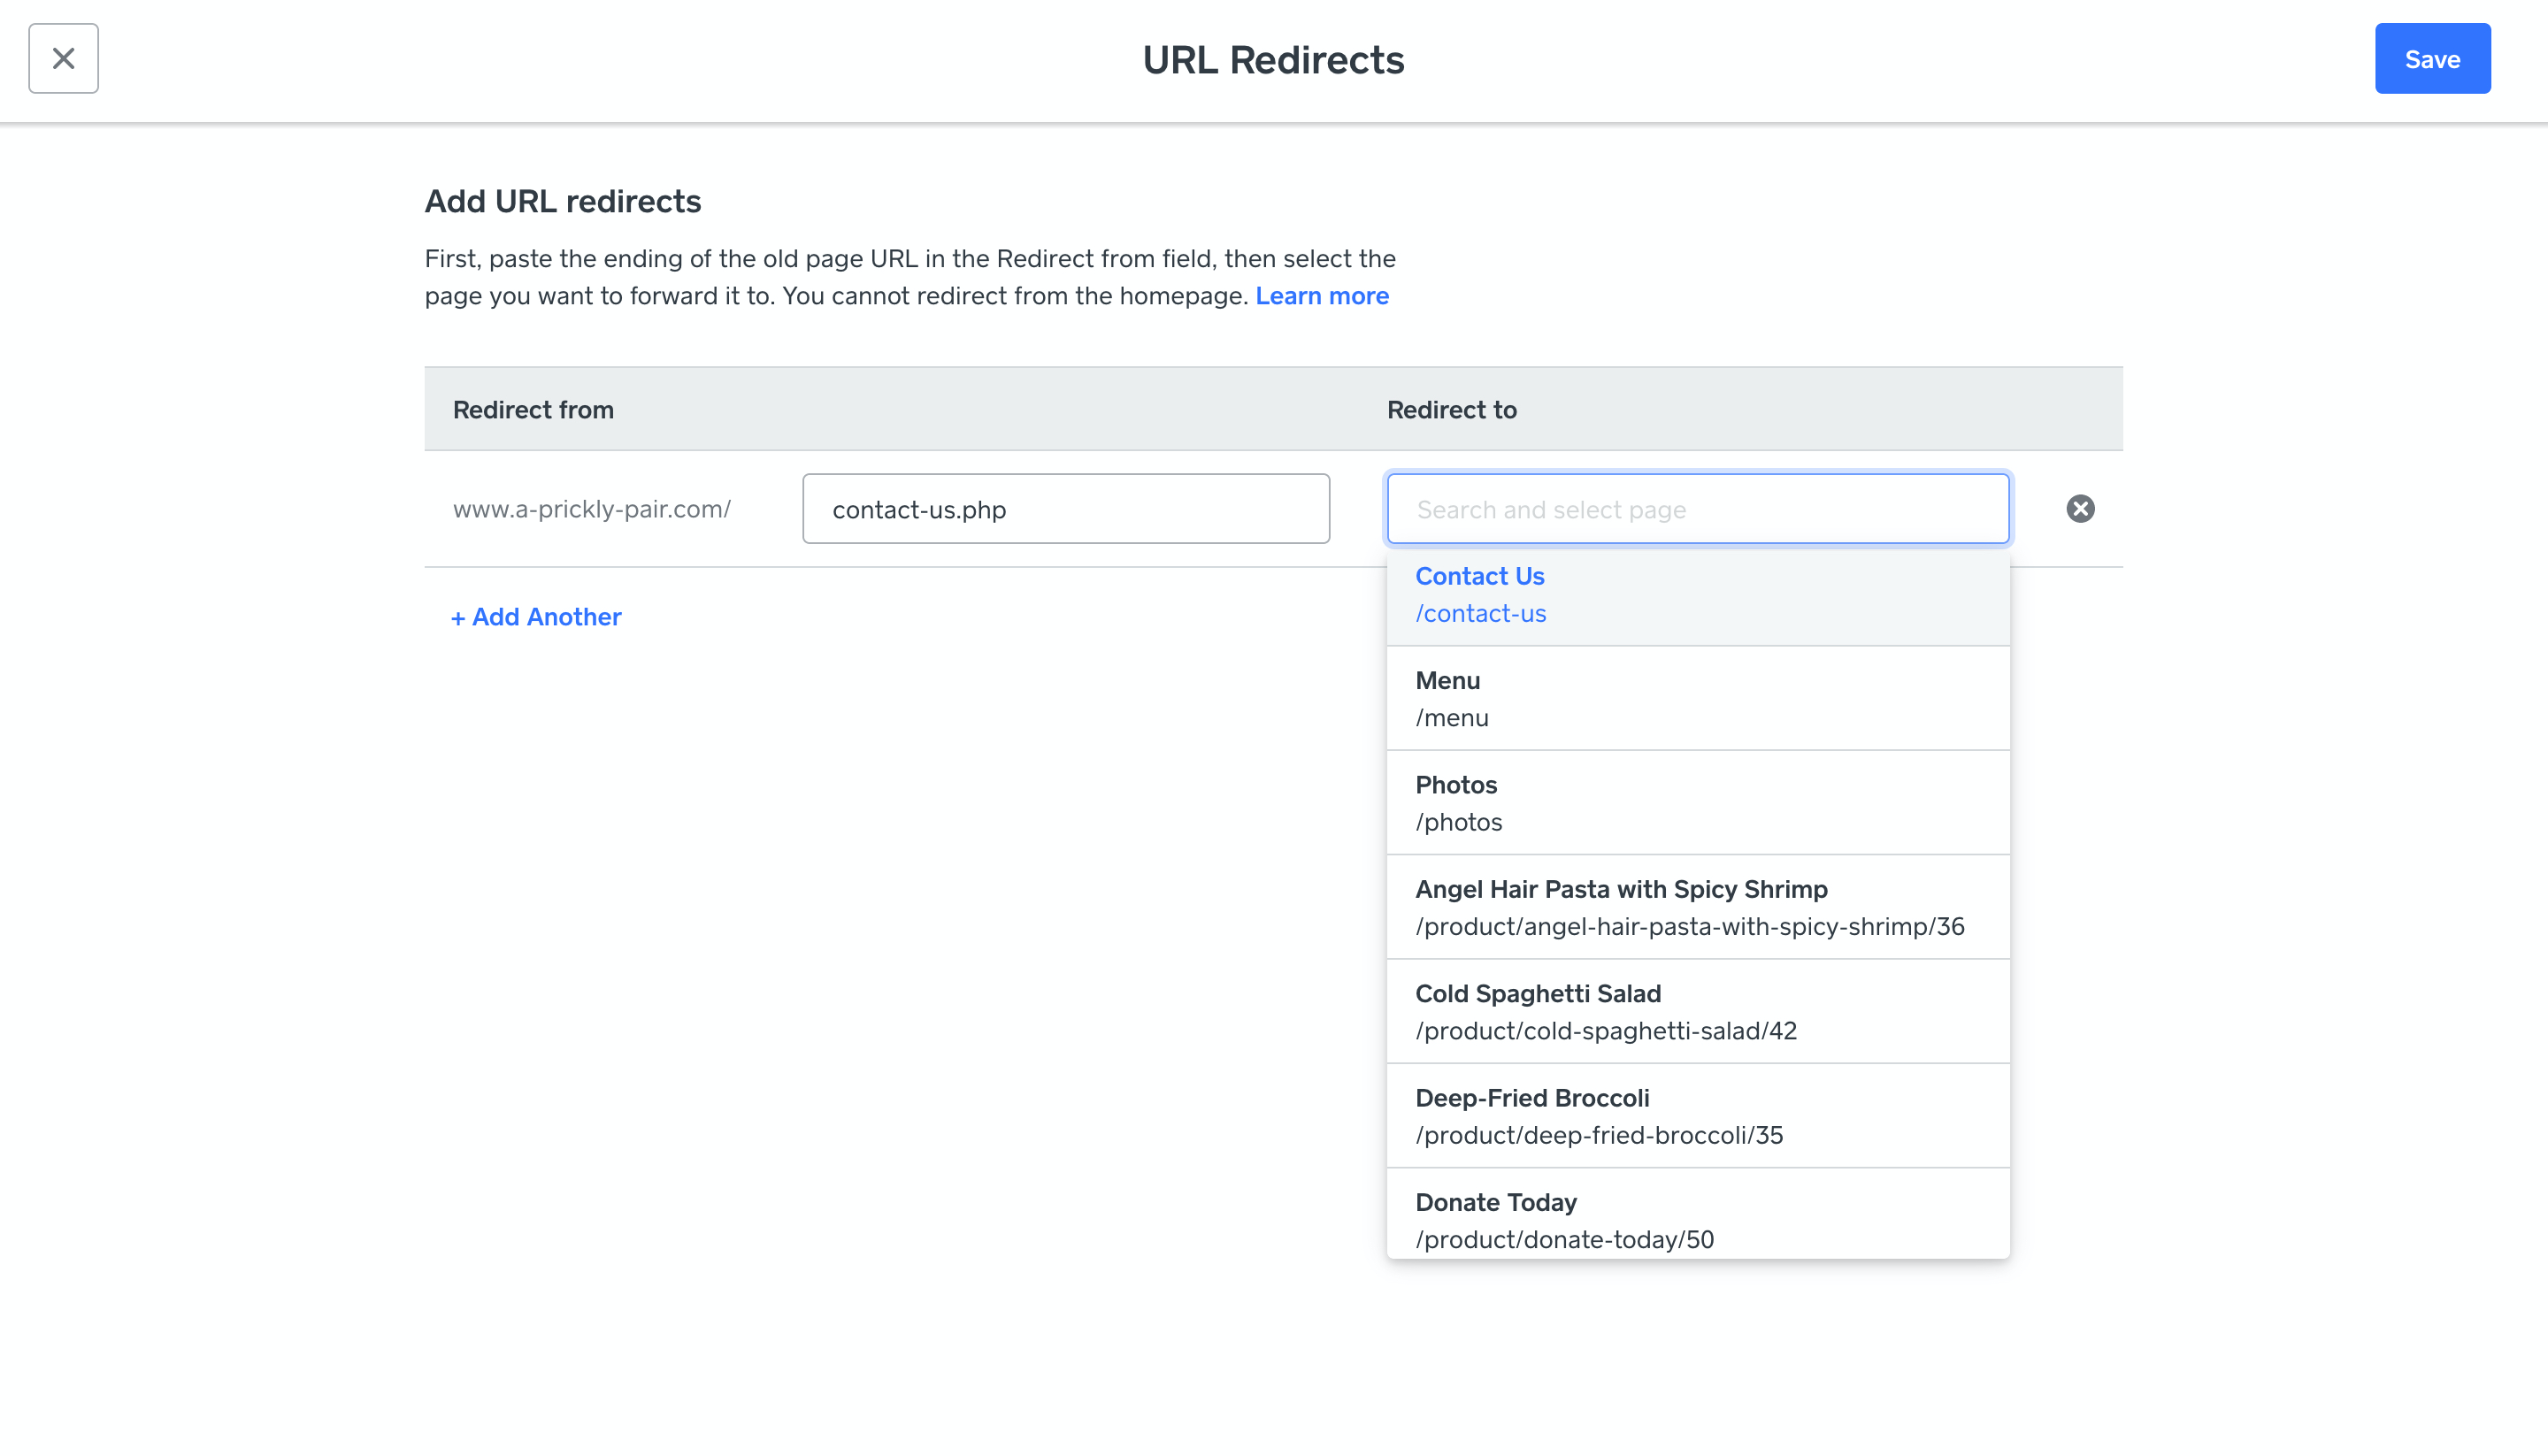Click the Redirect from column header

533,410
